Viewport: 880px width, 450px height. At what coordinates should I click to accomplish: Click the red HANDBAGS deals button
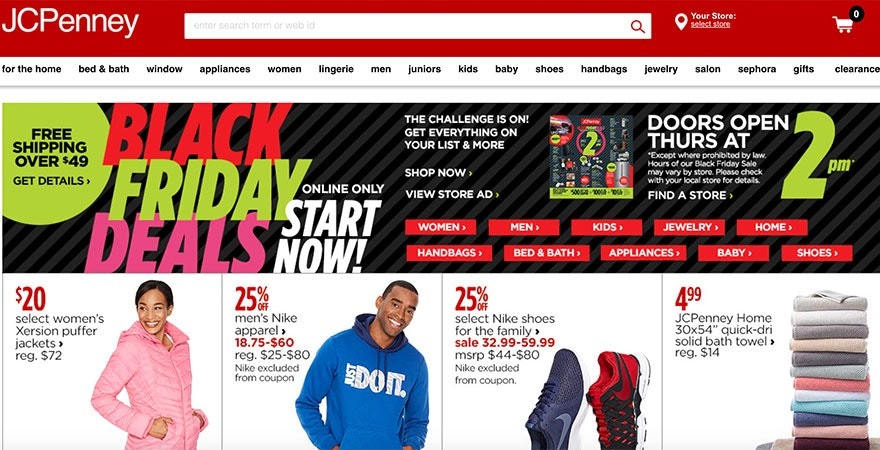pos(449,253)
